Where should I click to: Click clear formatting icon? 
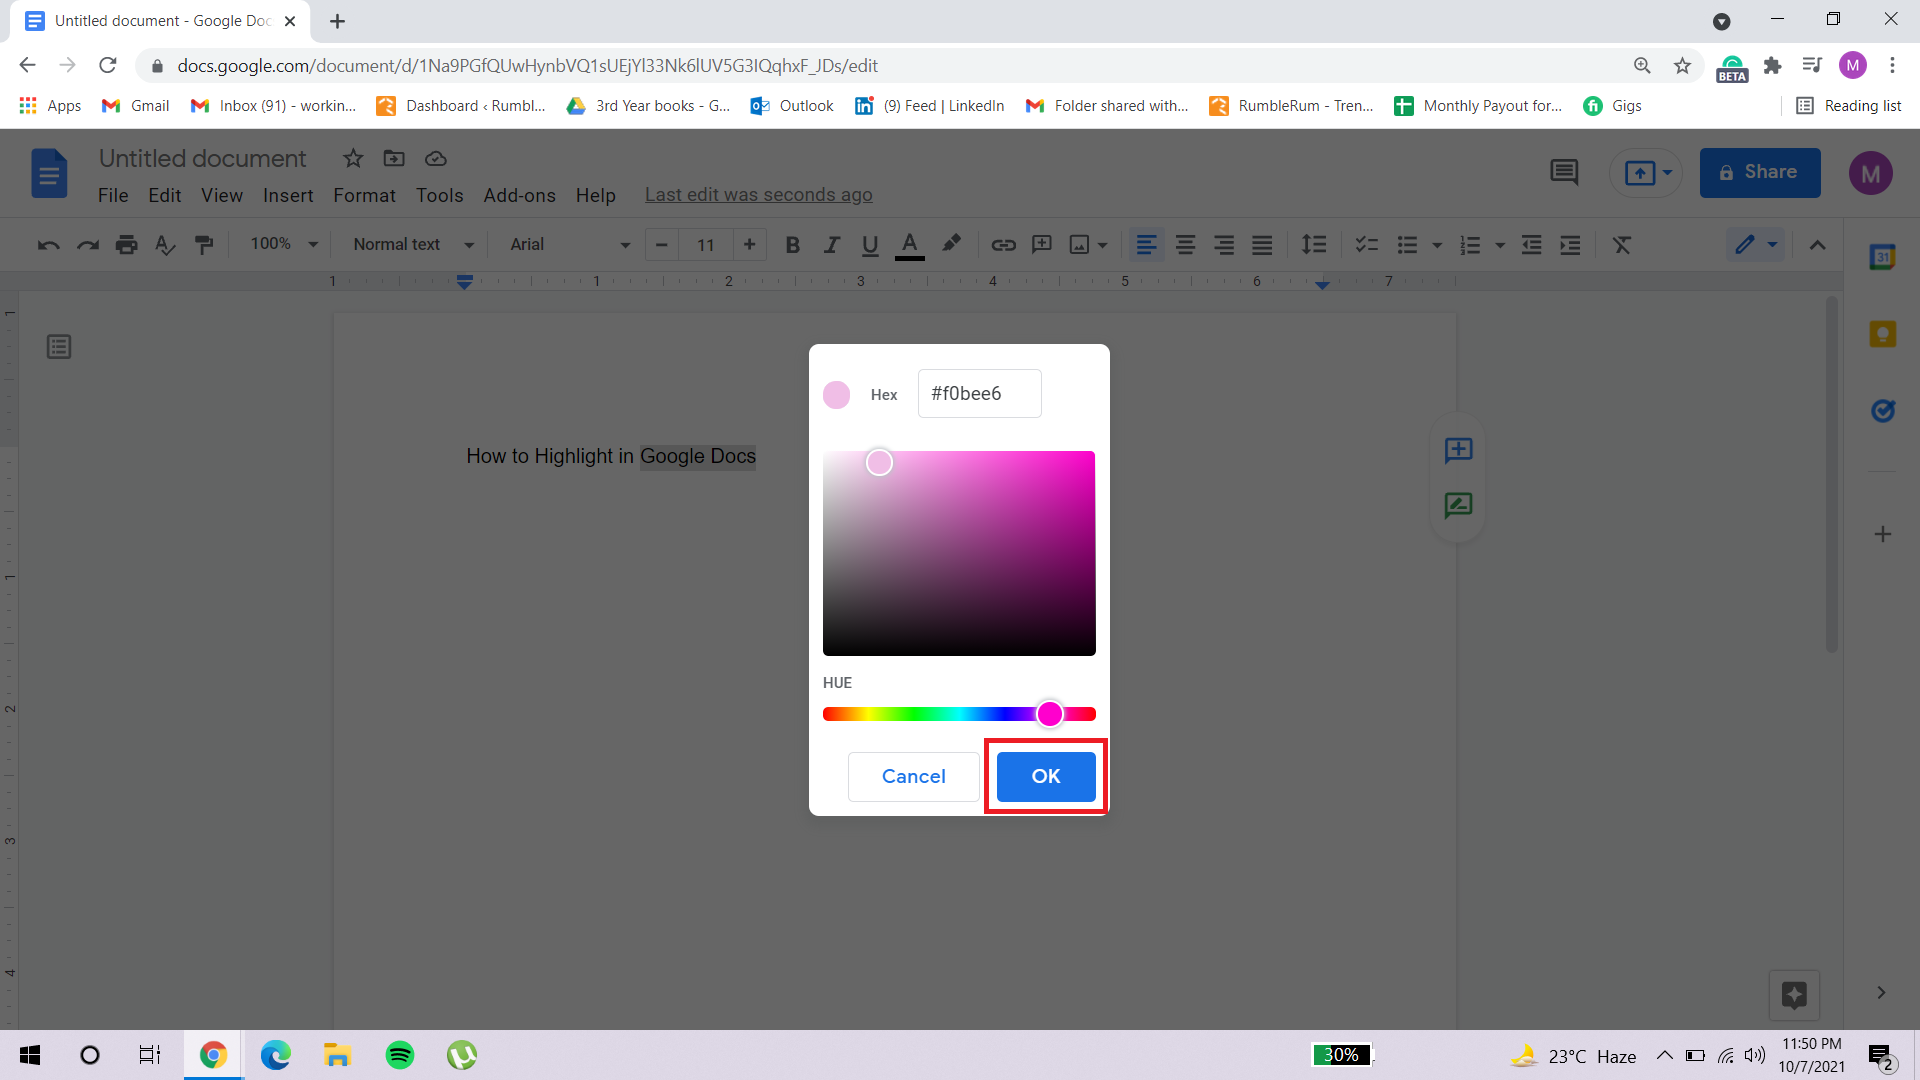coord(1622,245)
